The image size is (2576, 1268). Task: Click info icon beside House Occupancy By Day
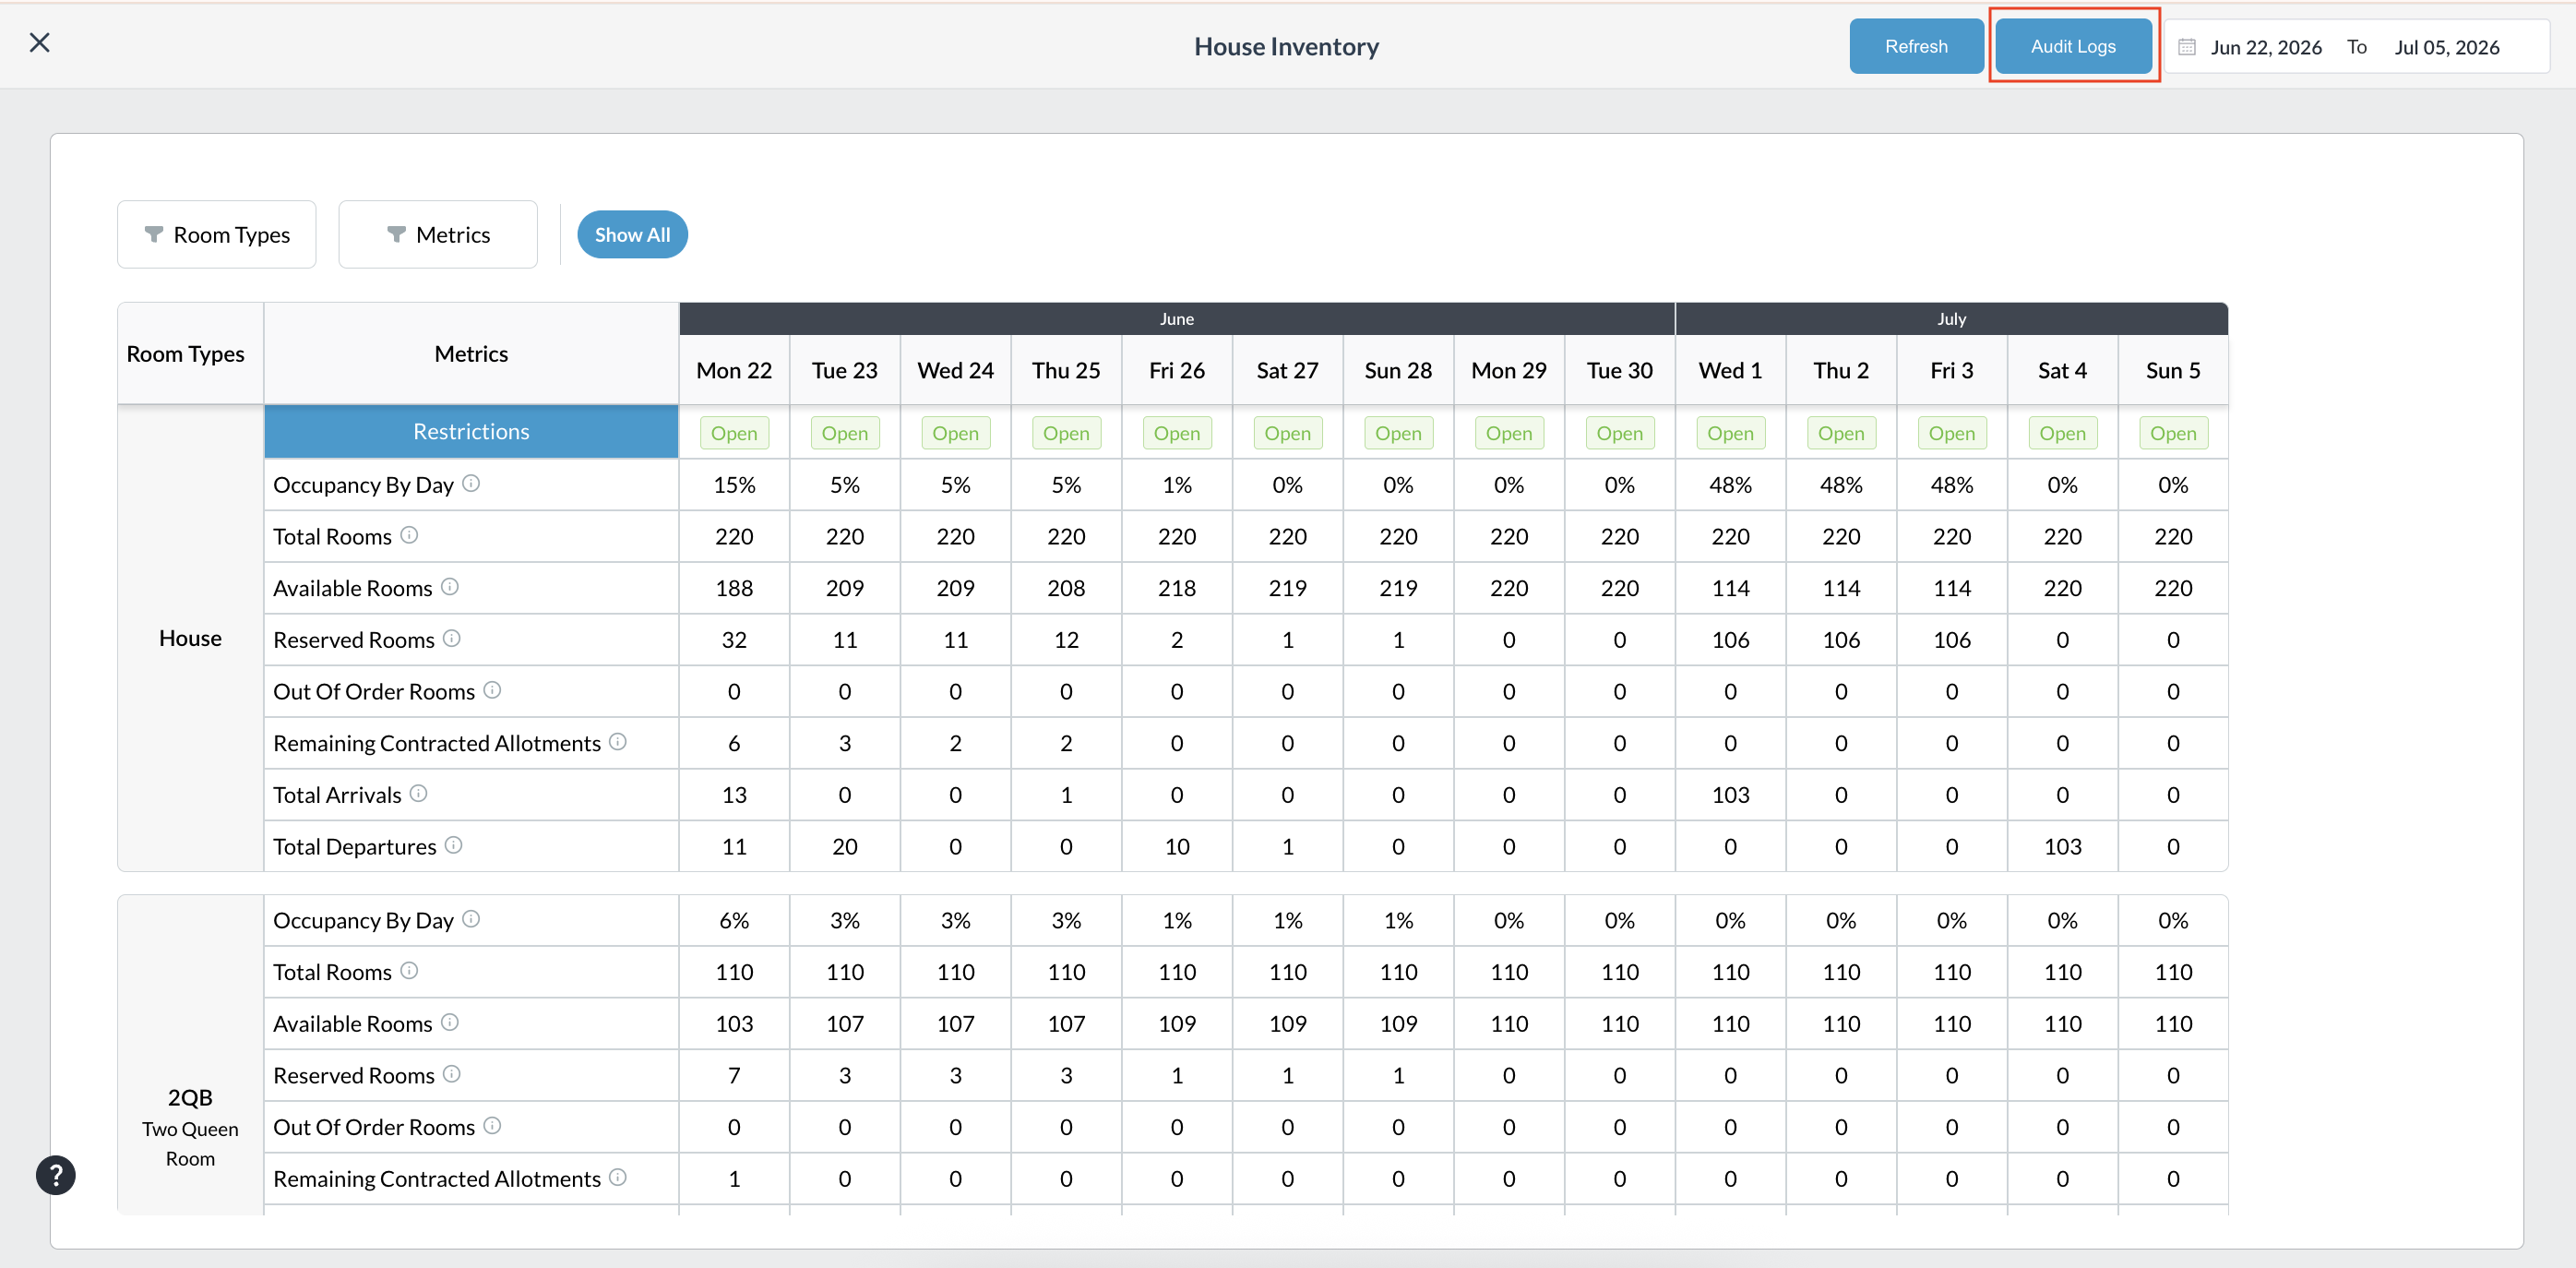click(471, 484)
